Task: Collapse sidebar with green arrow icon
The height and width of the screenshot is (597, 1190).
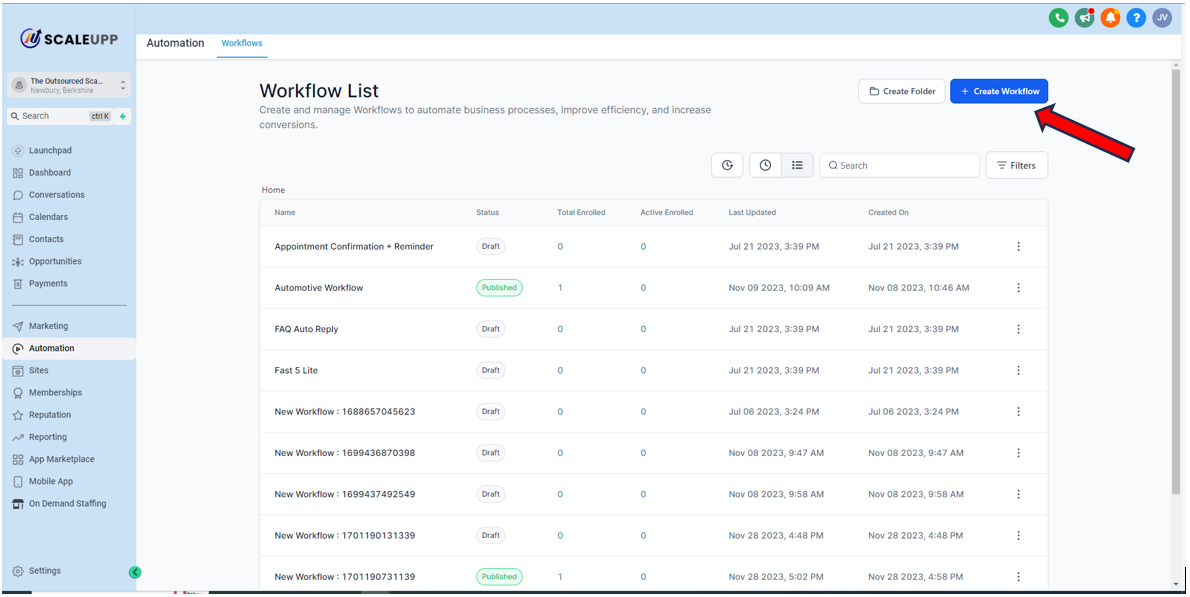Action: click(135, 573)
